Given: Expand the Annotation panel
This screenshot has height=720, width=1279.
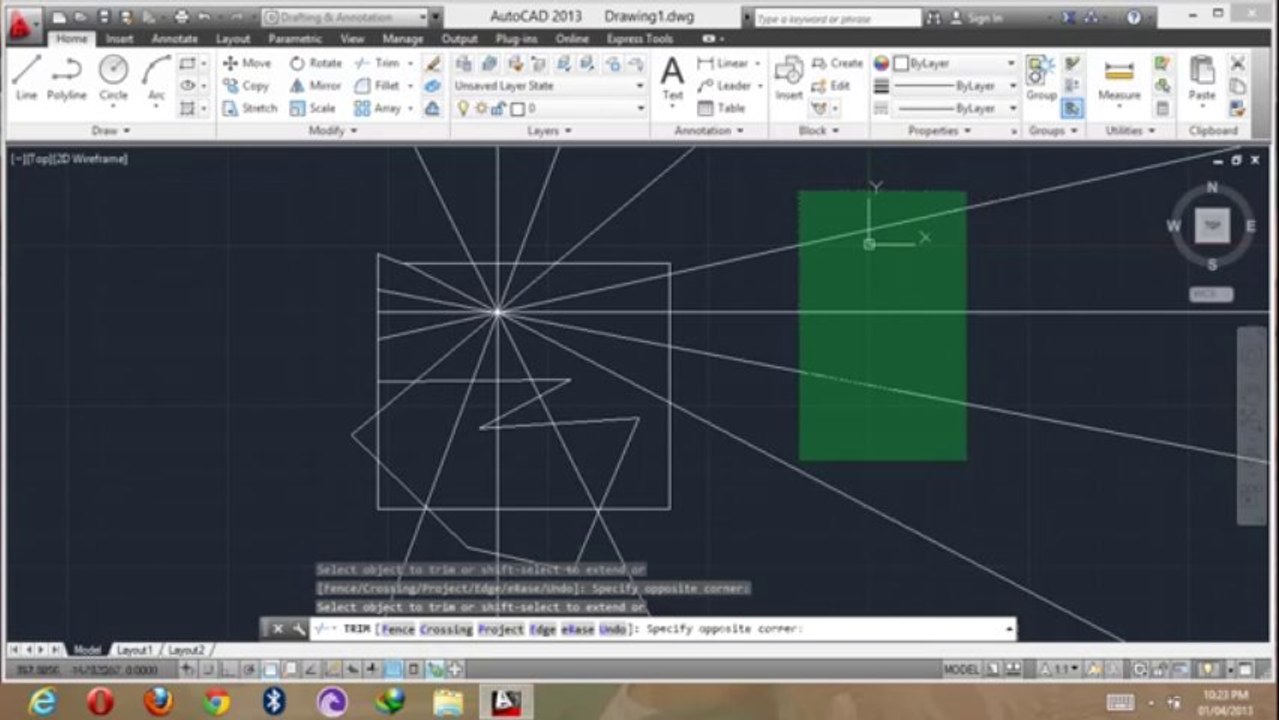Looking at the screenshot, I should click(x=709, y=131).
